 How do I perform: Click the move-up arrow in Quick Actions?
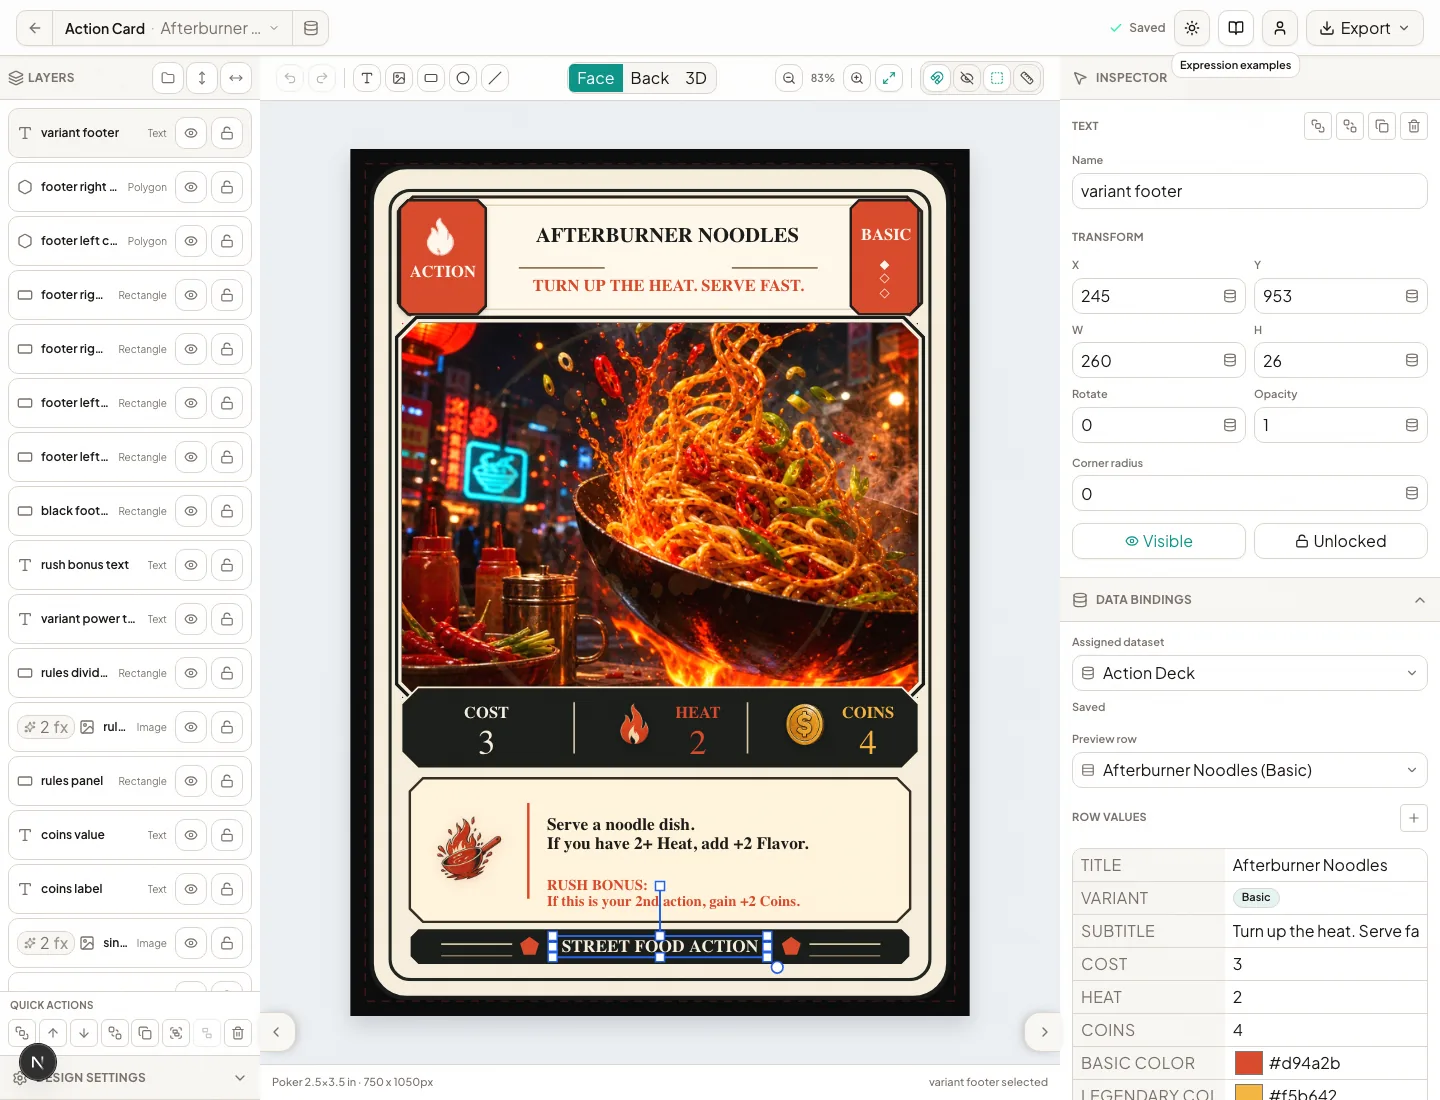[x=53, y=1033]
